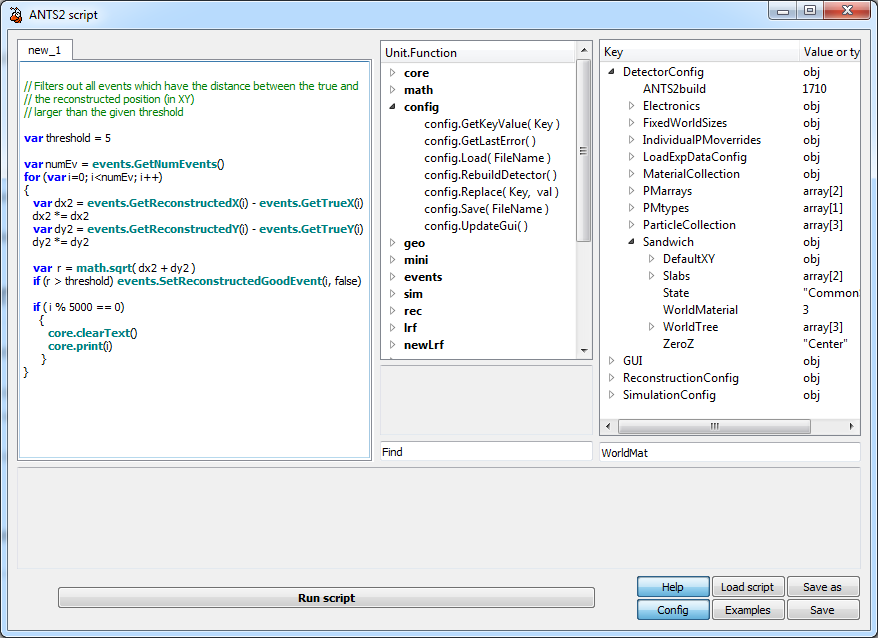Click the Find function search field
This screenshot has width=878, height=638.
(486, 452)
